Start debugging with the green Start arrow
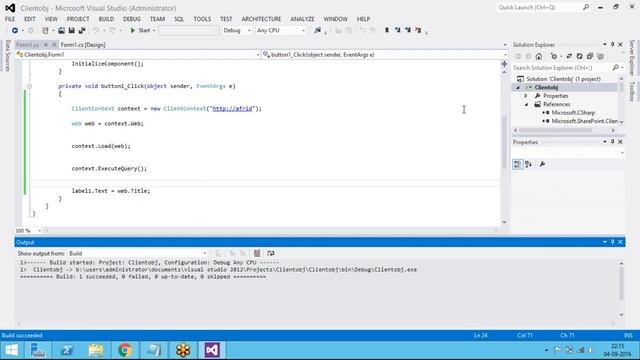This screenshot has height=360, width=640. (133, 31)
